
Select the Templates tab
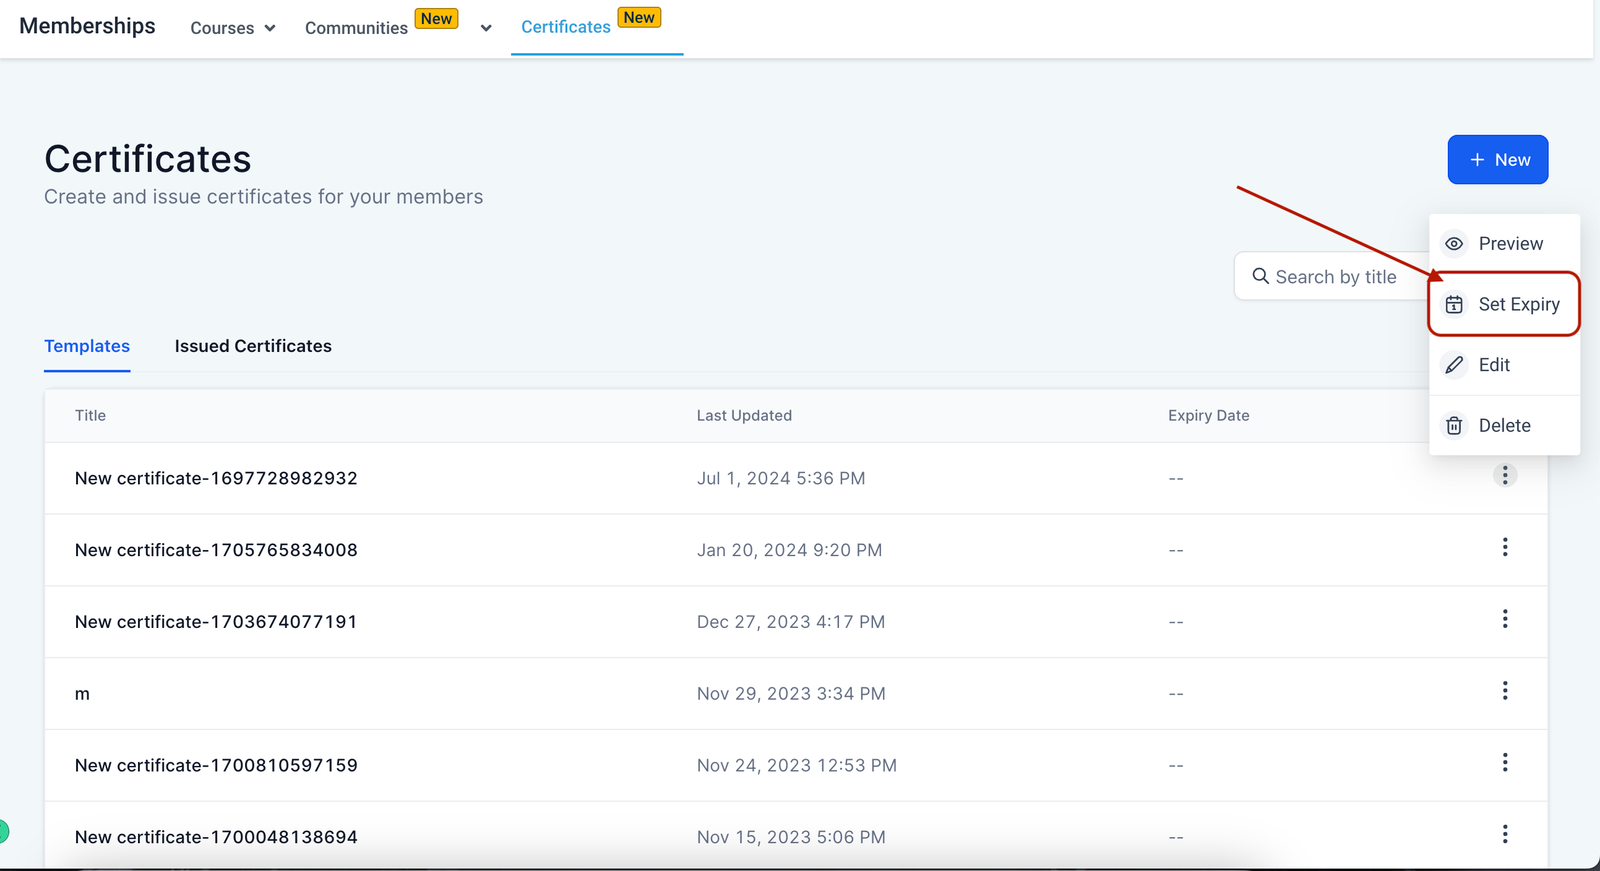tap(87, 346)
